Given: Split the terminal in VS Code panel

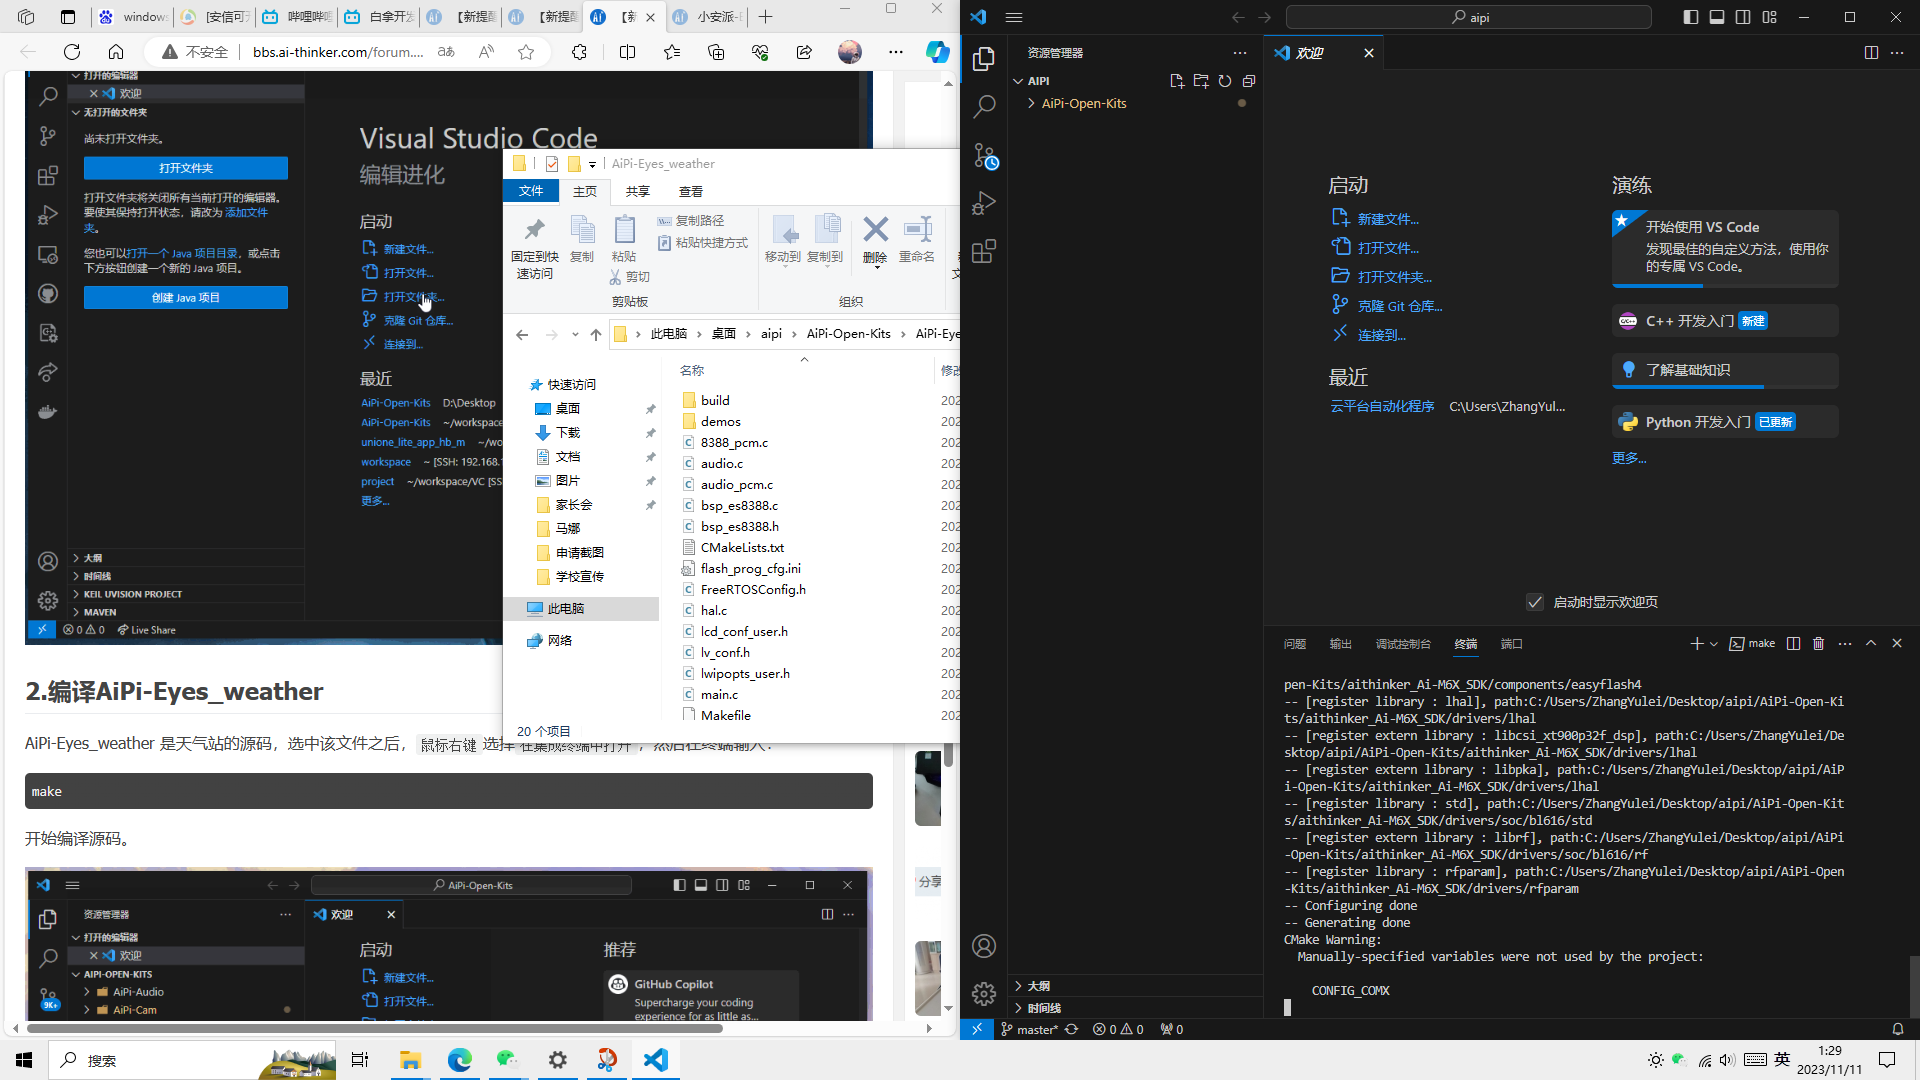Looking at the screenshot, I should coord(1794,643).
